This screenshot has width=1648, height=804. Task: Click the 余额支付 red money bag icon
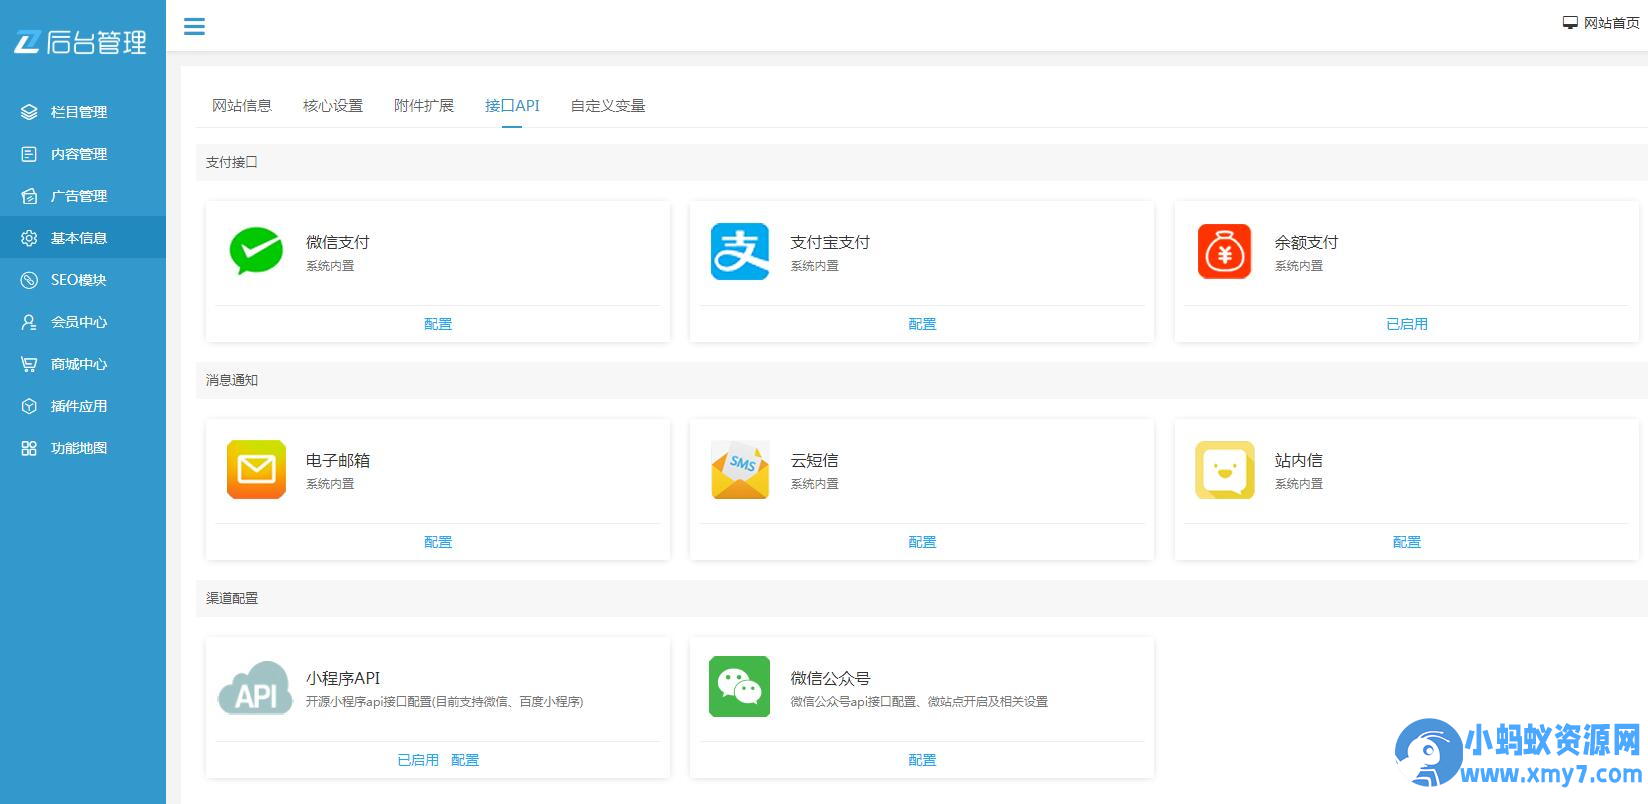click(1224, 251)
